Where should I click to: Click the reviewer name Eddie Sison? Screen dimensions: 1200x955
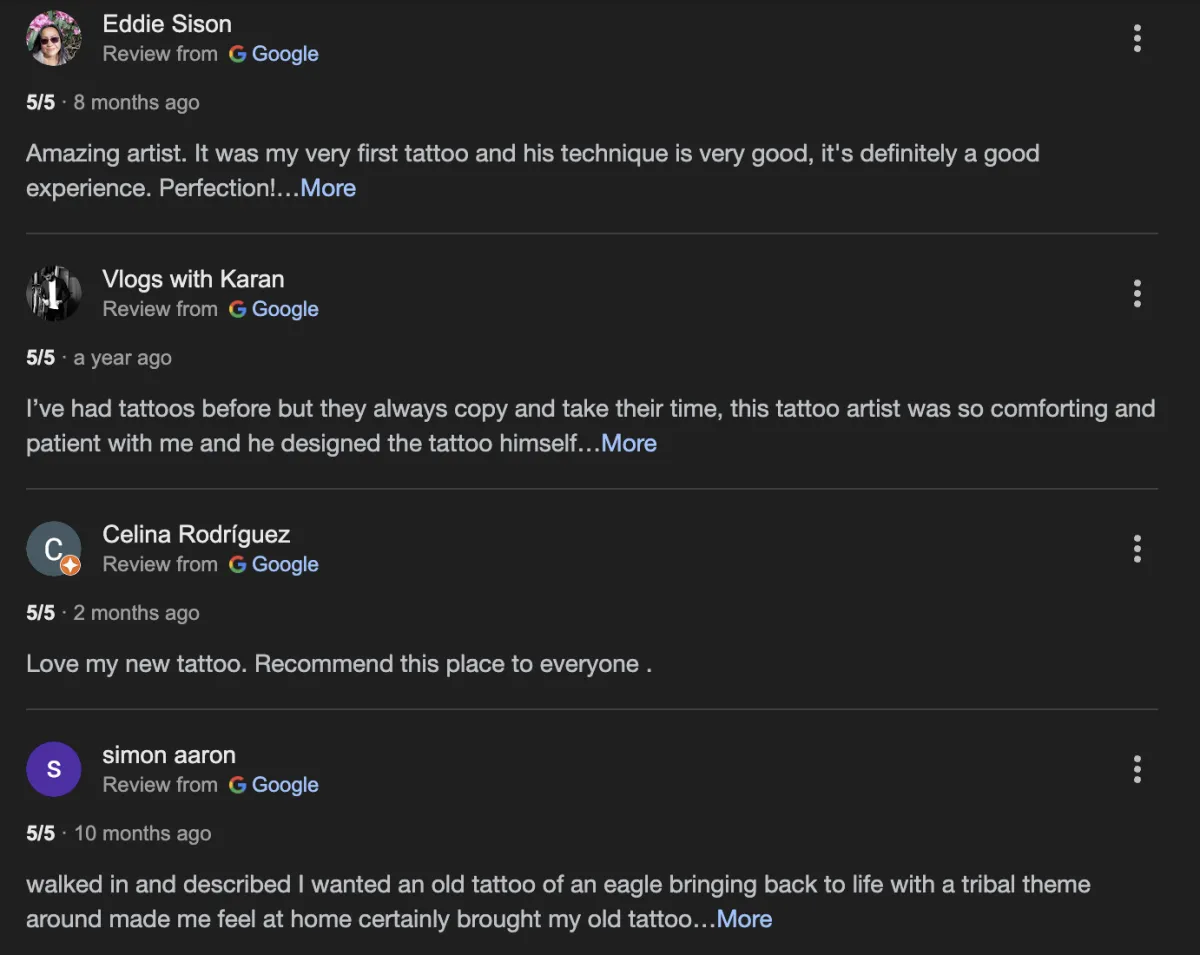(167, 24)
